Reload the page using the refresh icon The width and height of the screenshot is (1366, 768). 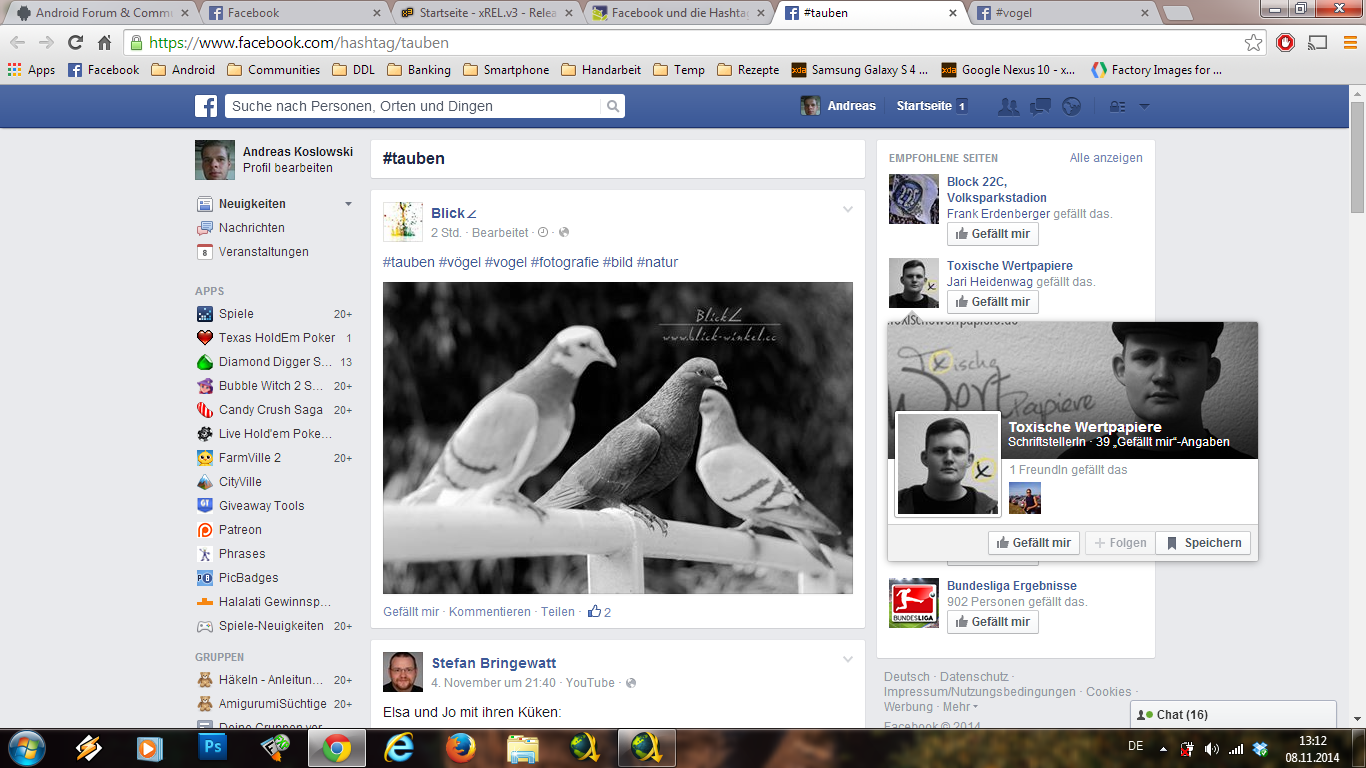tap(75, 43)
